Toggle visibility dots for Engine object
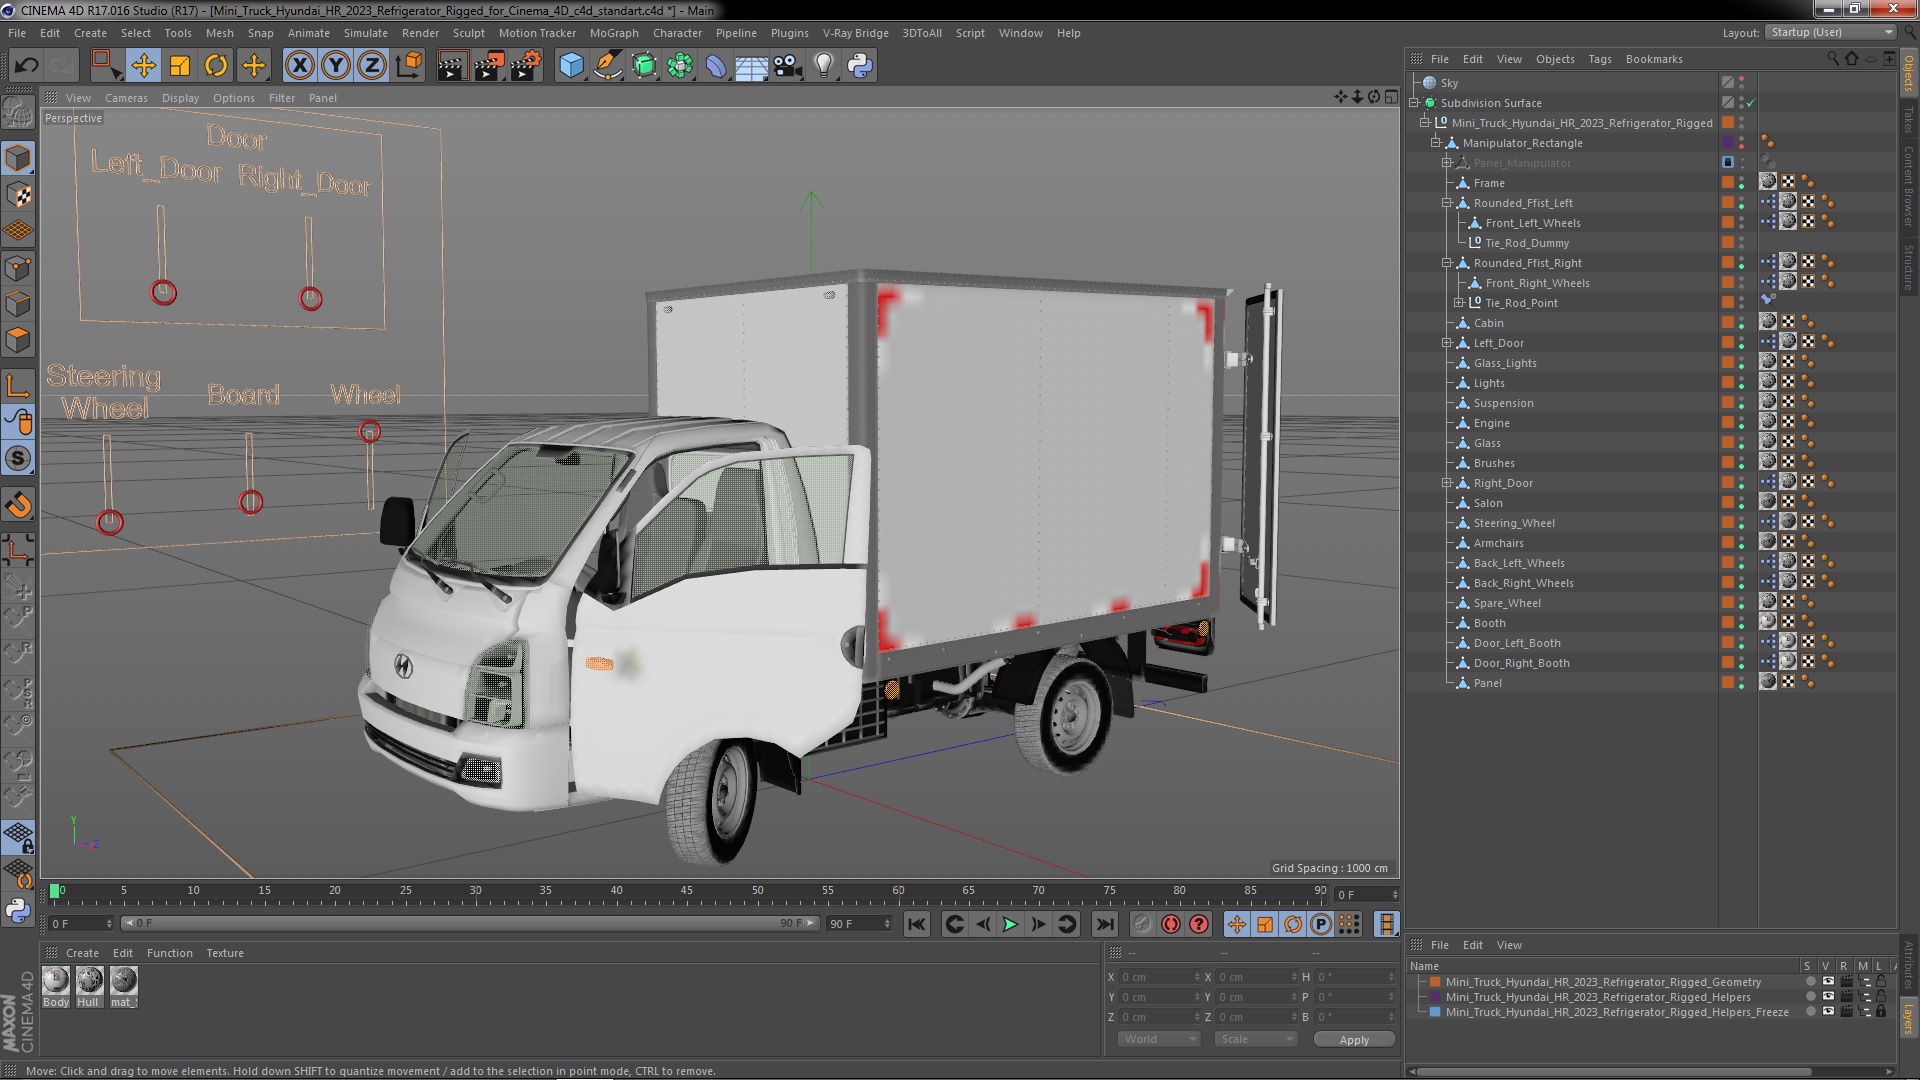 [1741, 423]
